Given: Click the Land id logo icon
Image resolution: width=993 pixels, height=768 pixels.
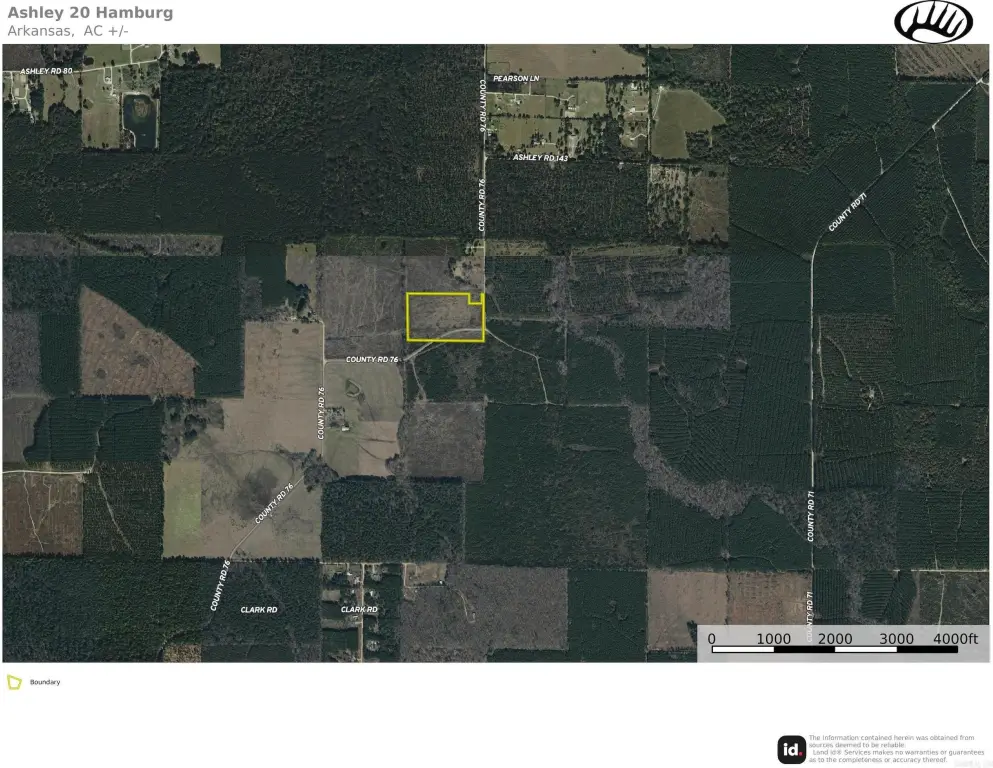Looking at the screenshot, I should tap(792, 749).
